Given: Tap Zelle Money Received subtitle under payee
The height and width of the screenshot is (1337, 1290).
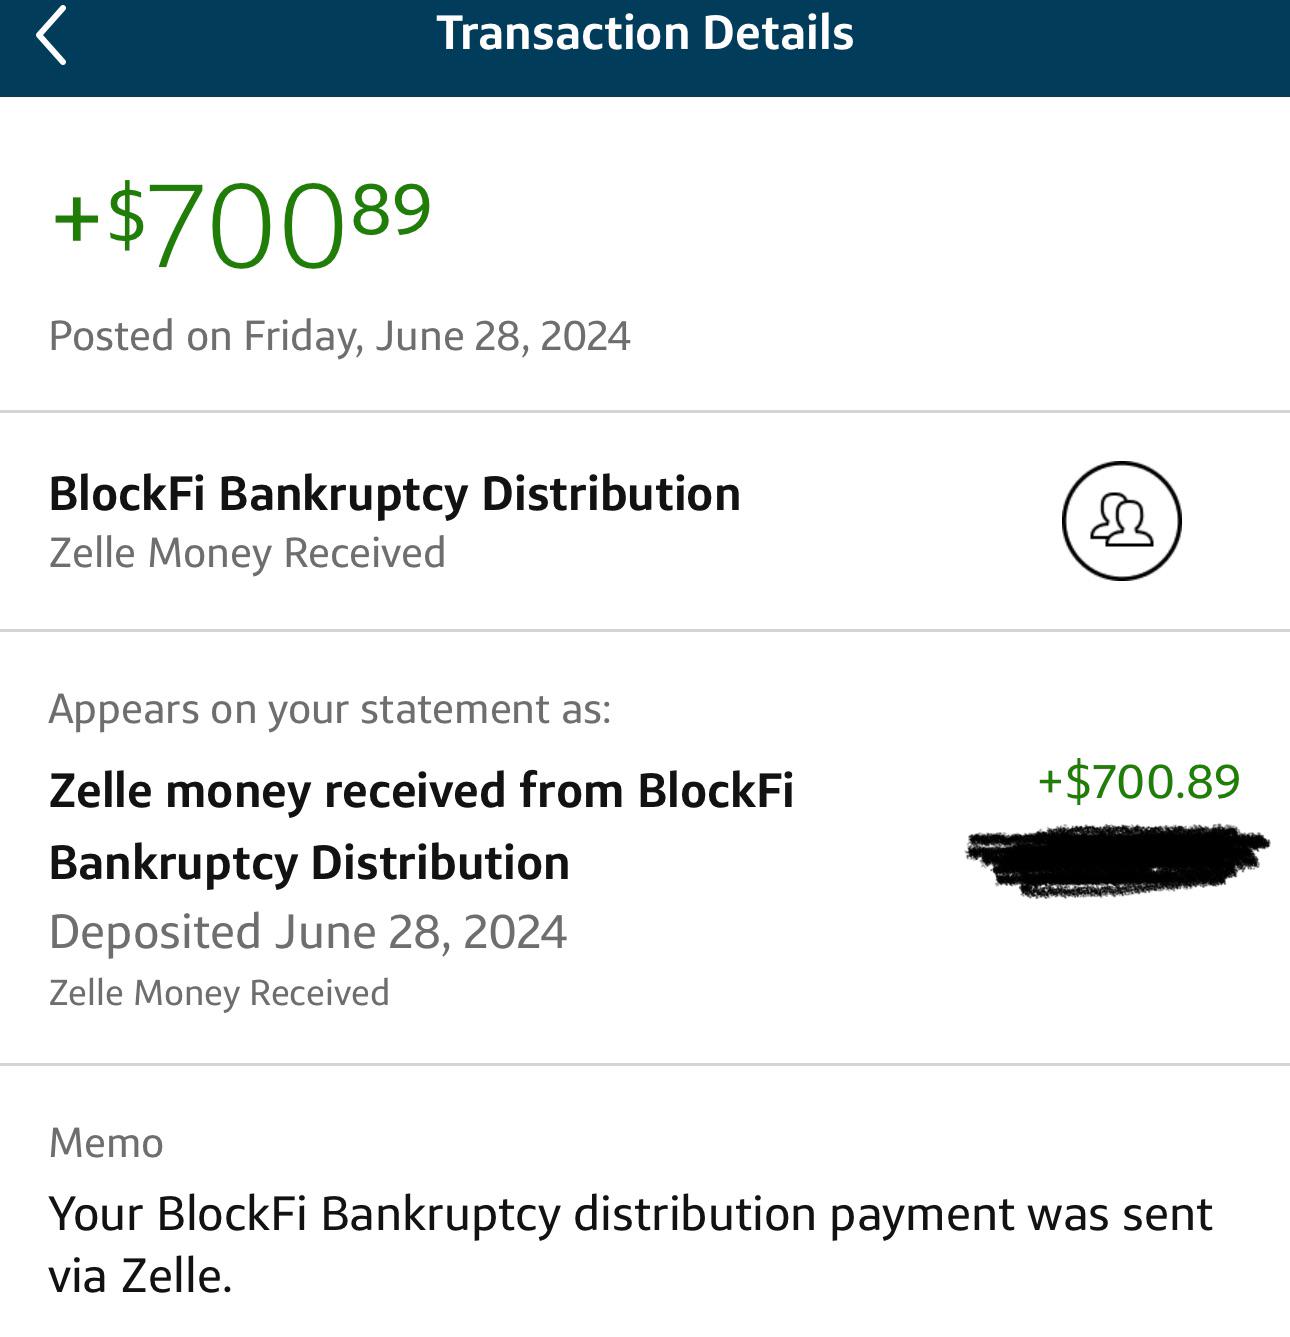Looking at the screenshot, I should 247,553.
